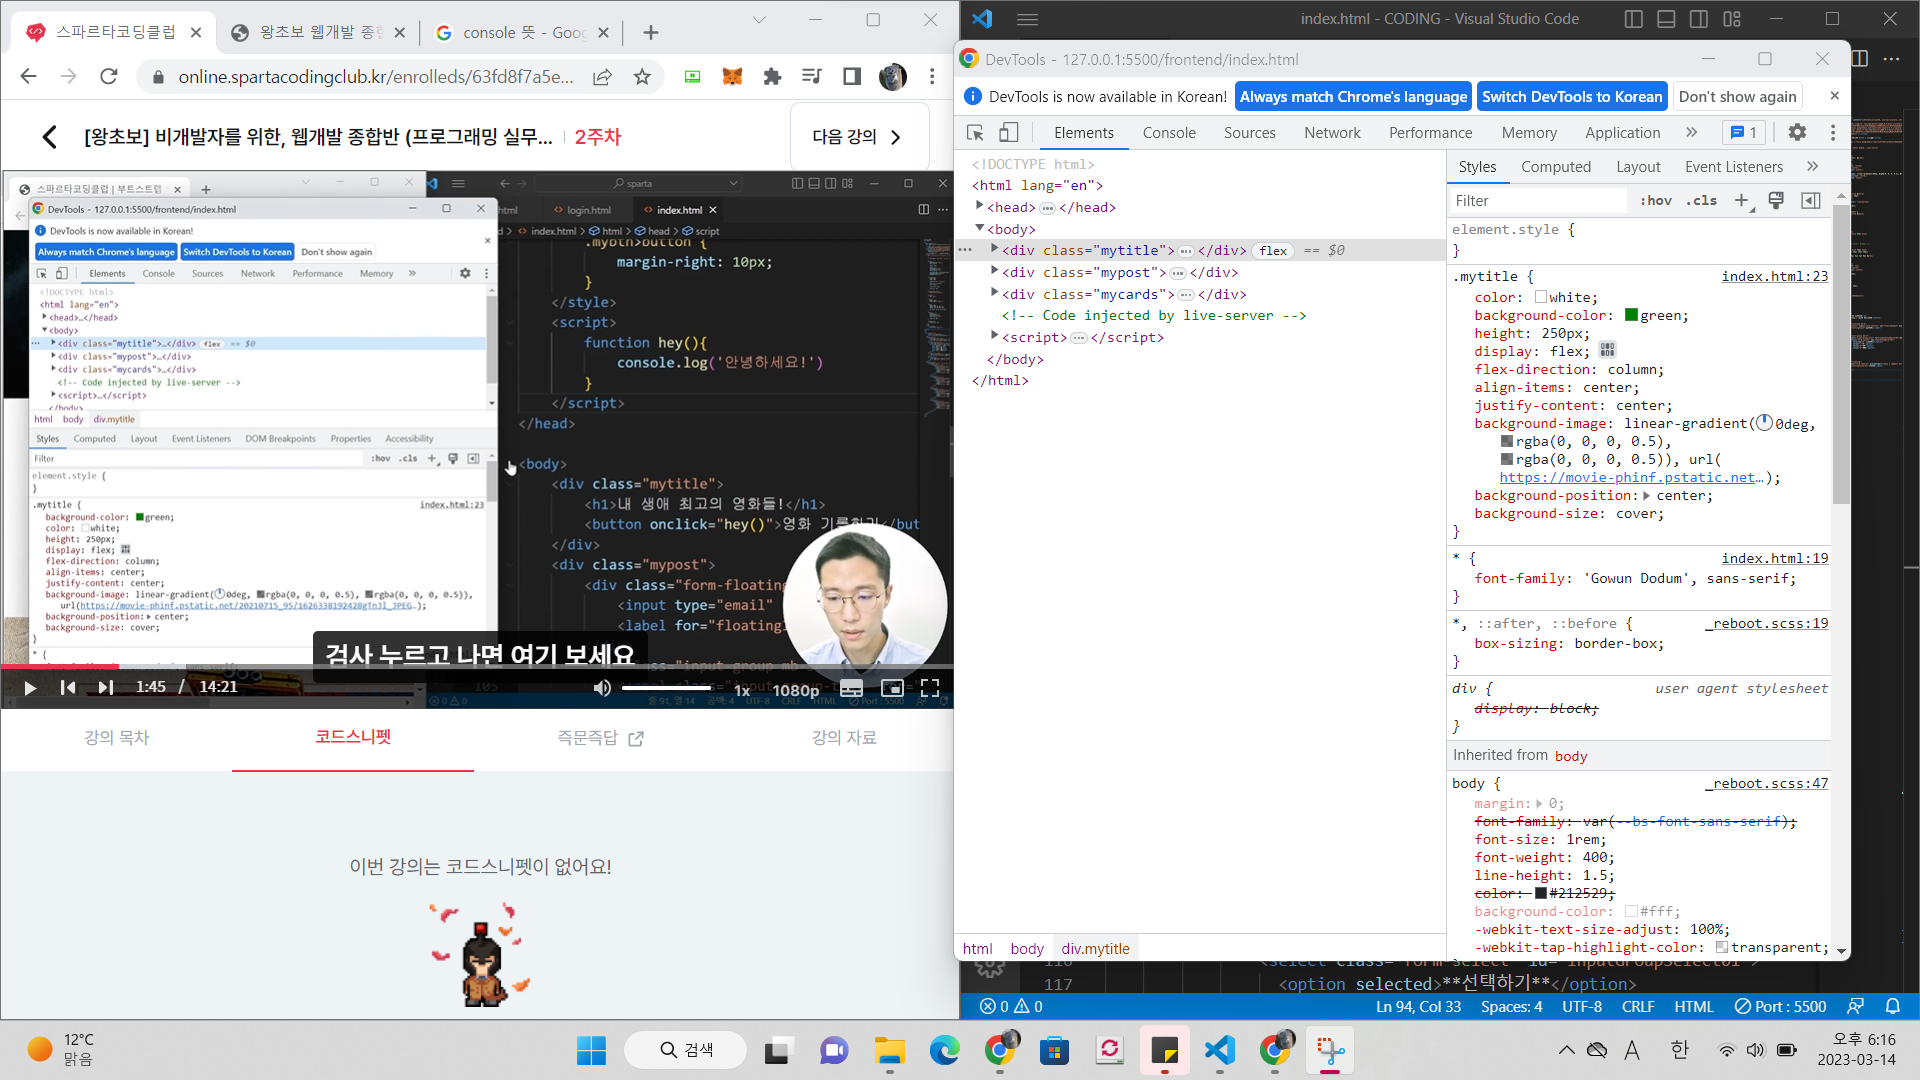Select the body breadcrumb in DevTools
The image size is (1920, 1080).
[1026, 949]
